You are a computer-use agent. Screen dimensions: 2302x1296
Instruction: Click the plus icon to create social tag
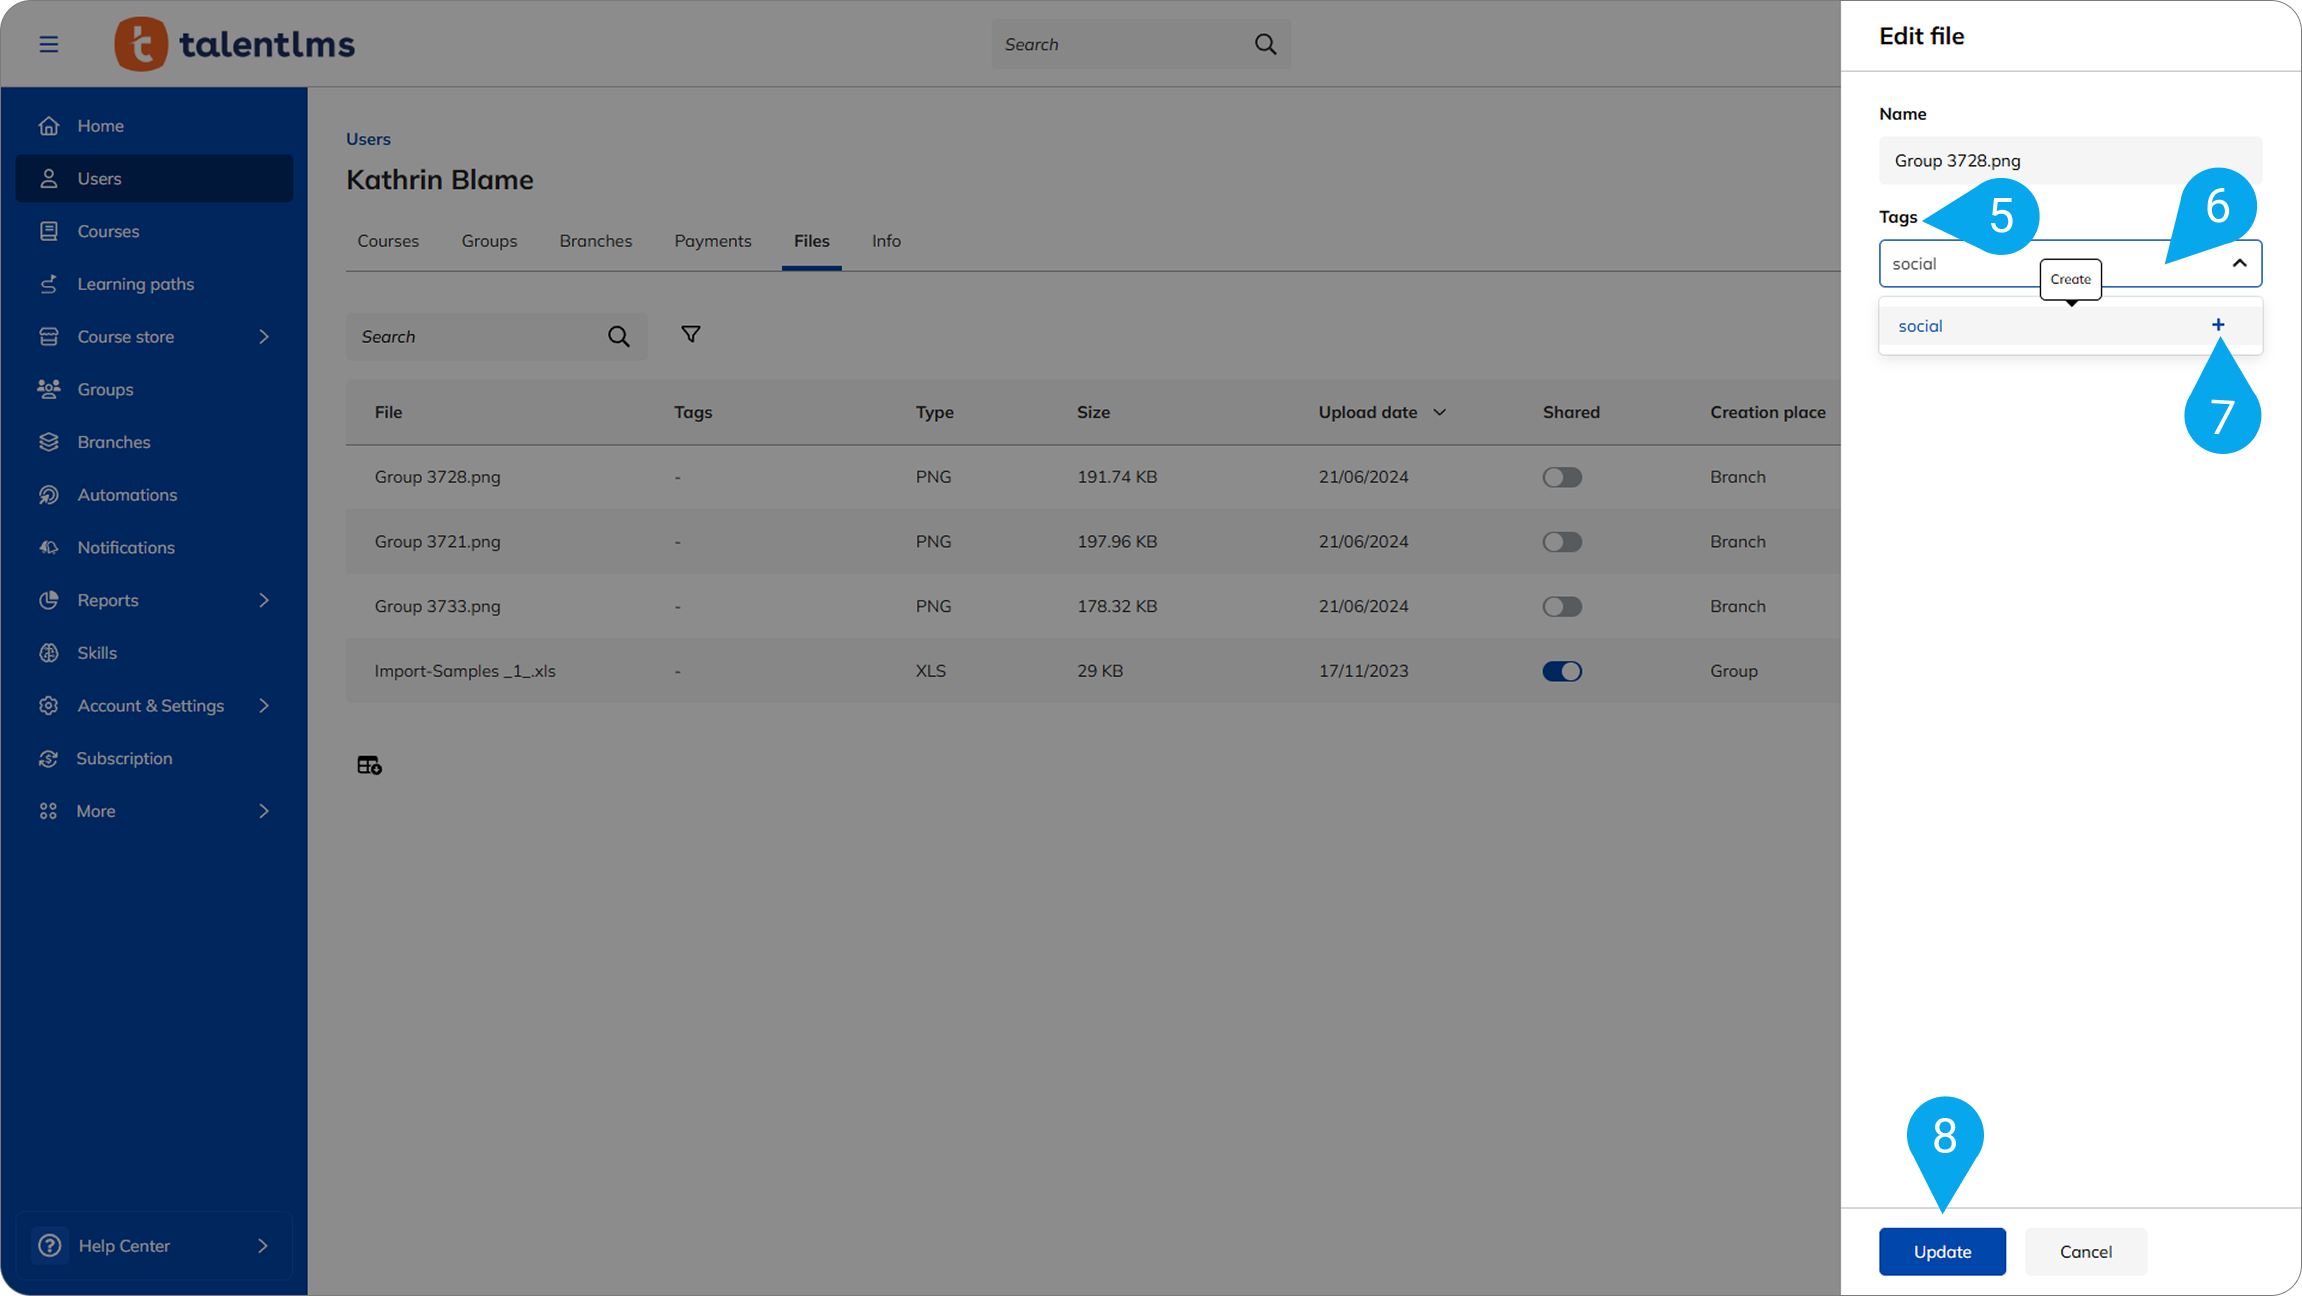2217,325
